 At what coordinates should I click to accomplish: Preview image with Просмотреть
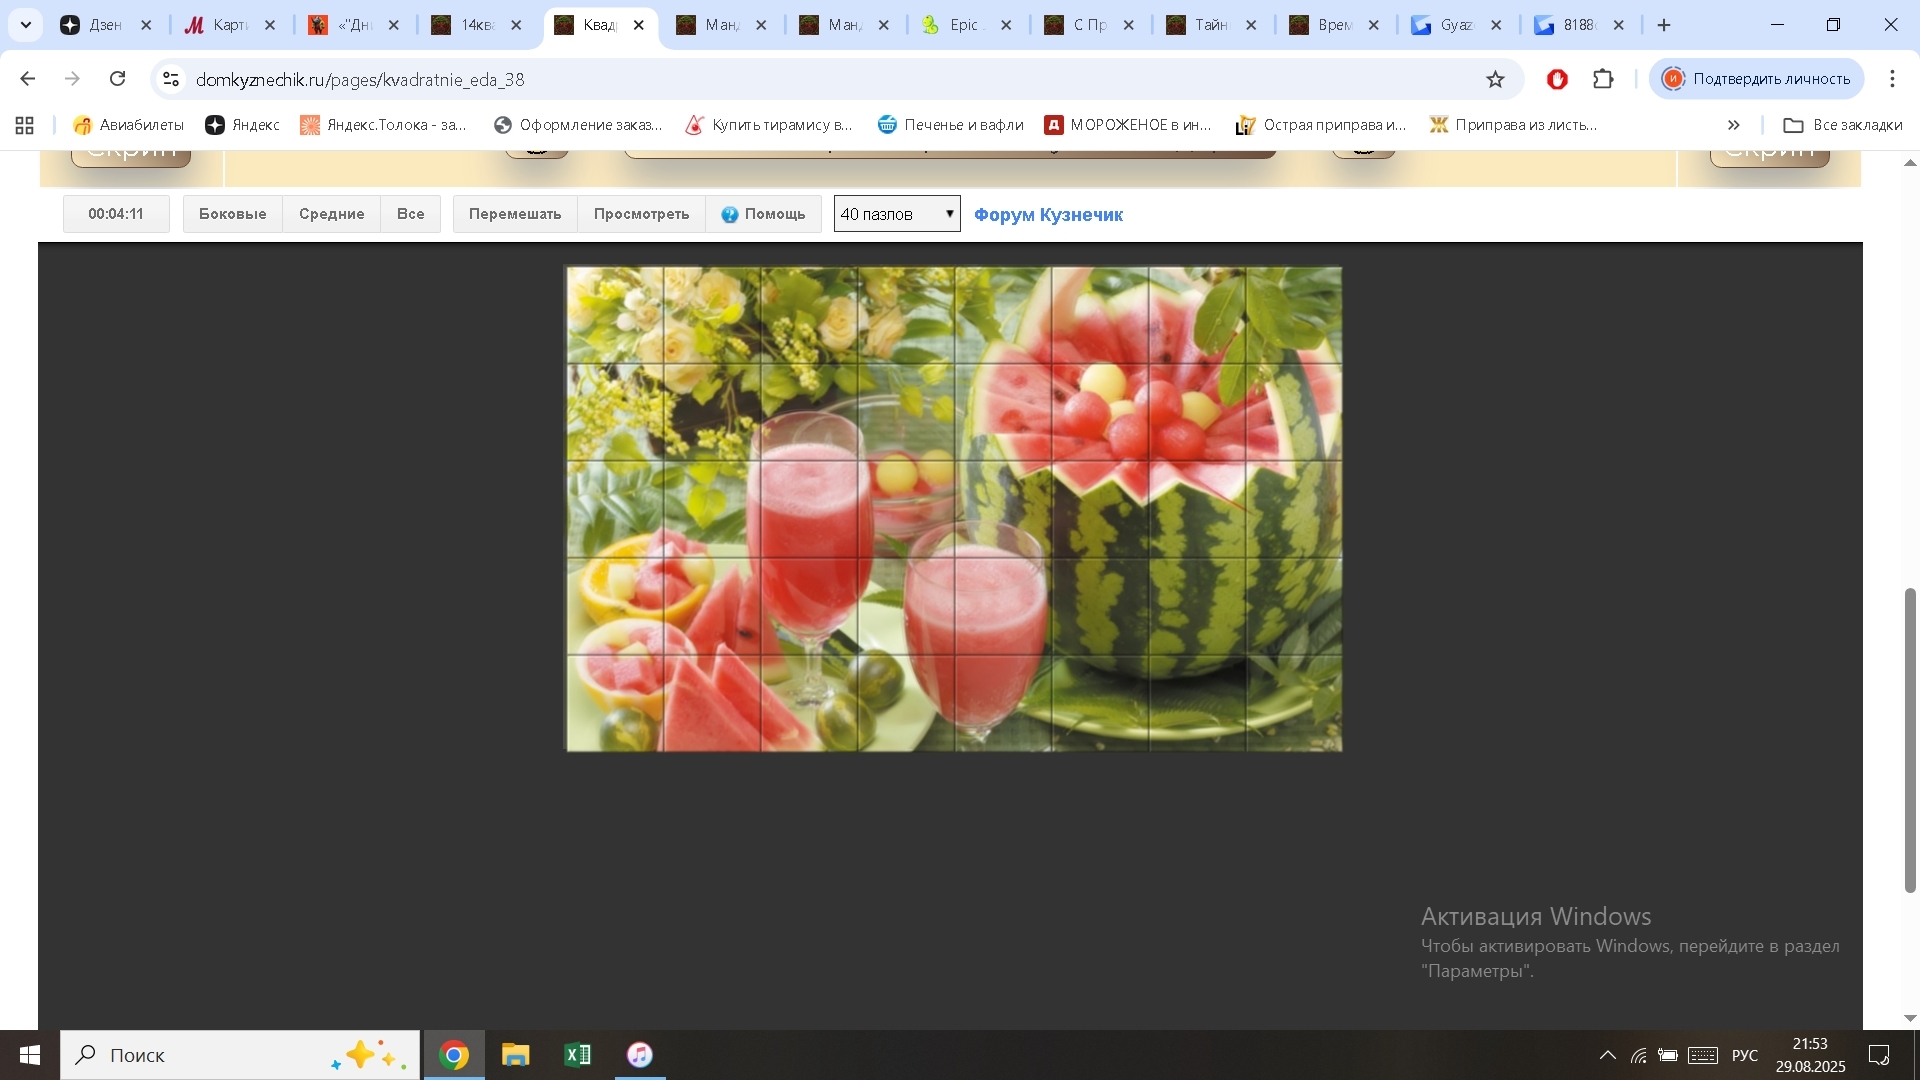point(641,214)
